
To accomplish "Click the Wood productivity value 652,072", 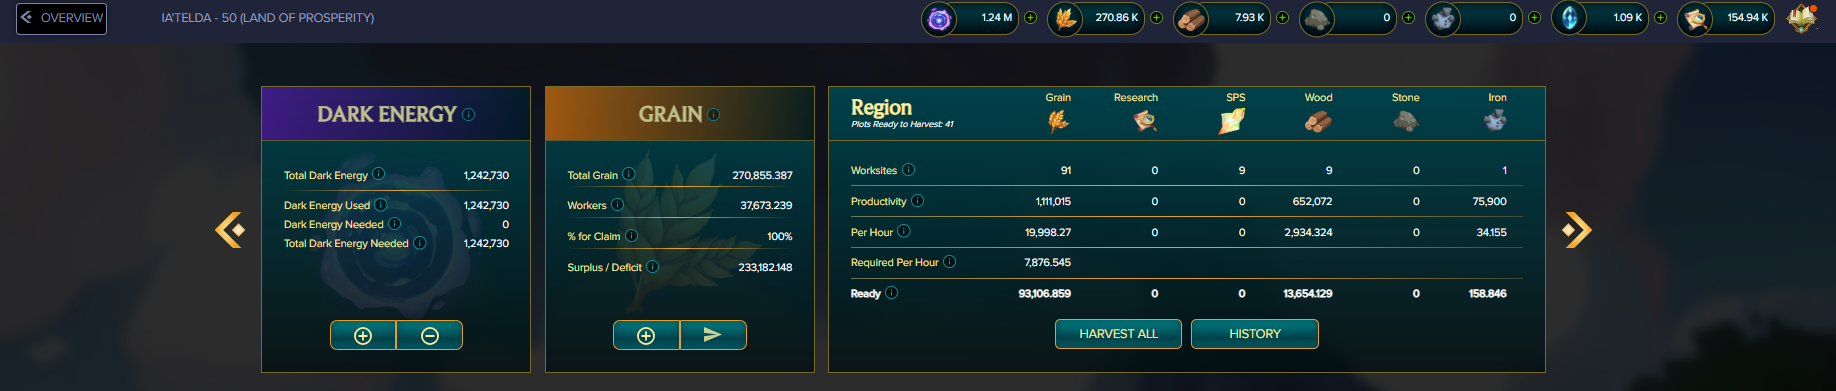I will (1312, 201).
